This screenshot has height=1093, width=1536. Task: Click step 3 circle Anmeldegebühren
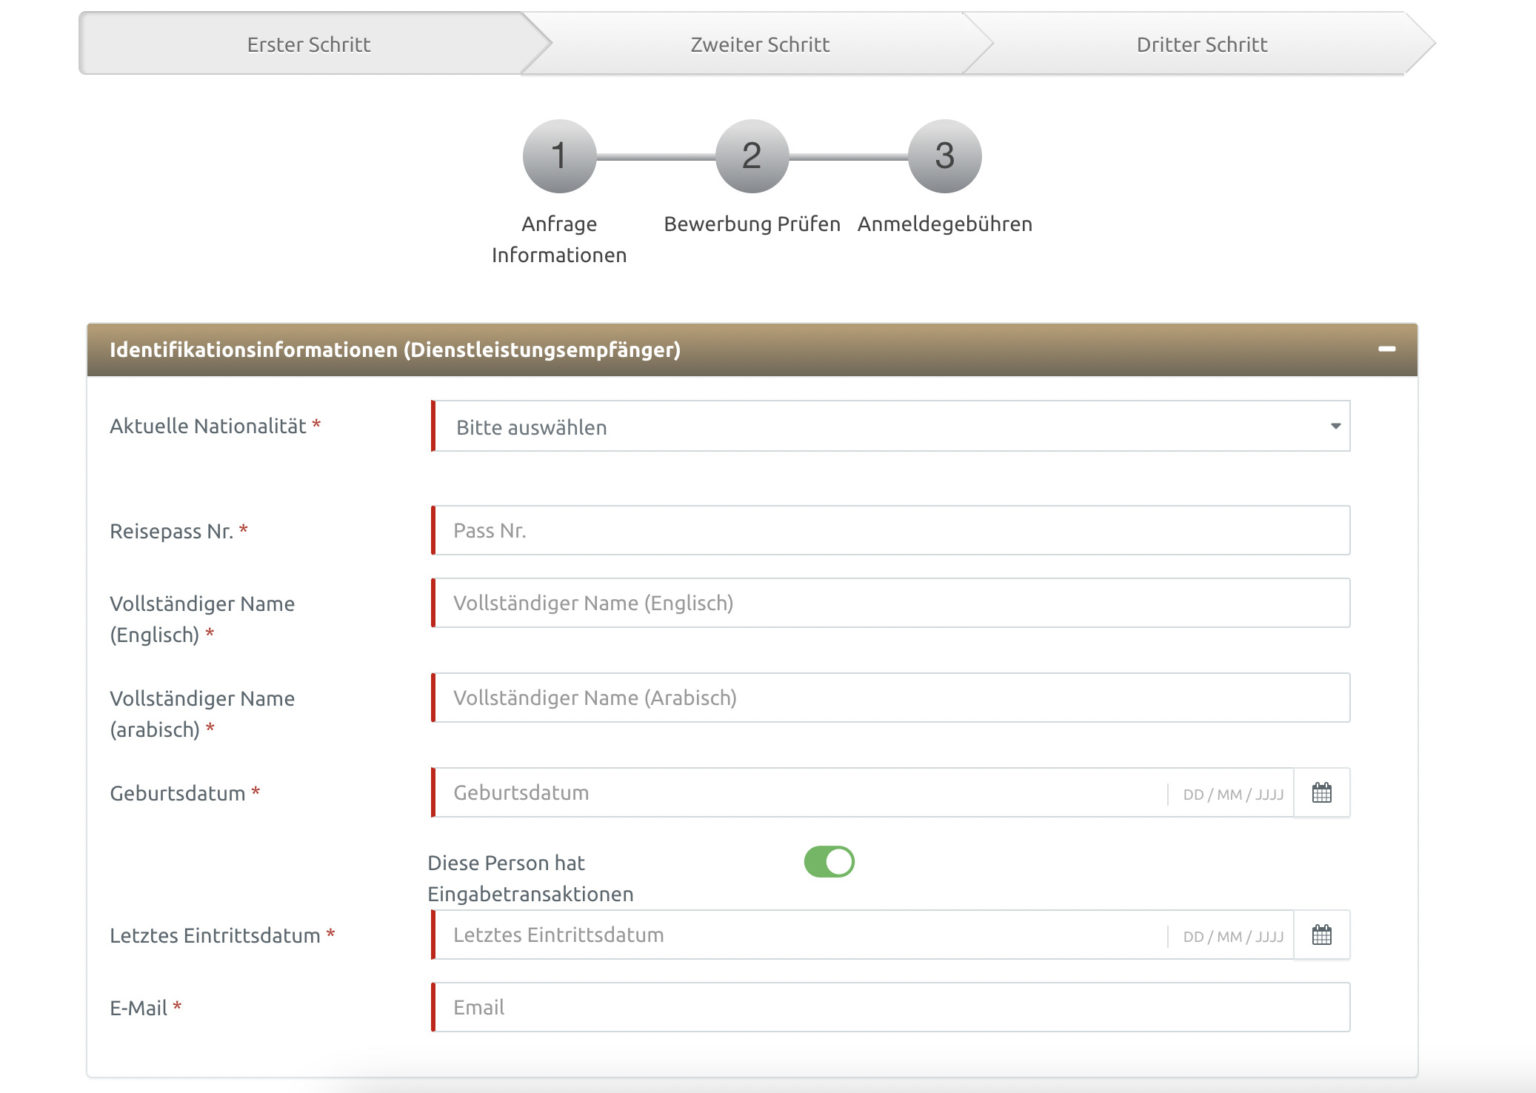tap(944, 156)
